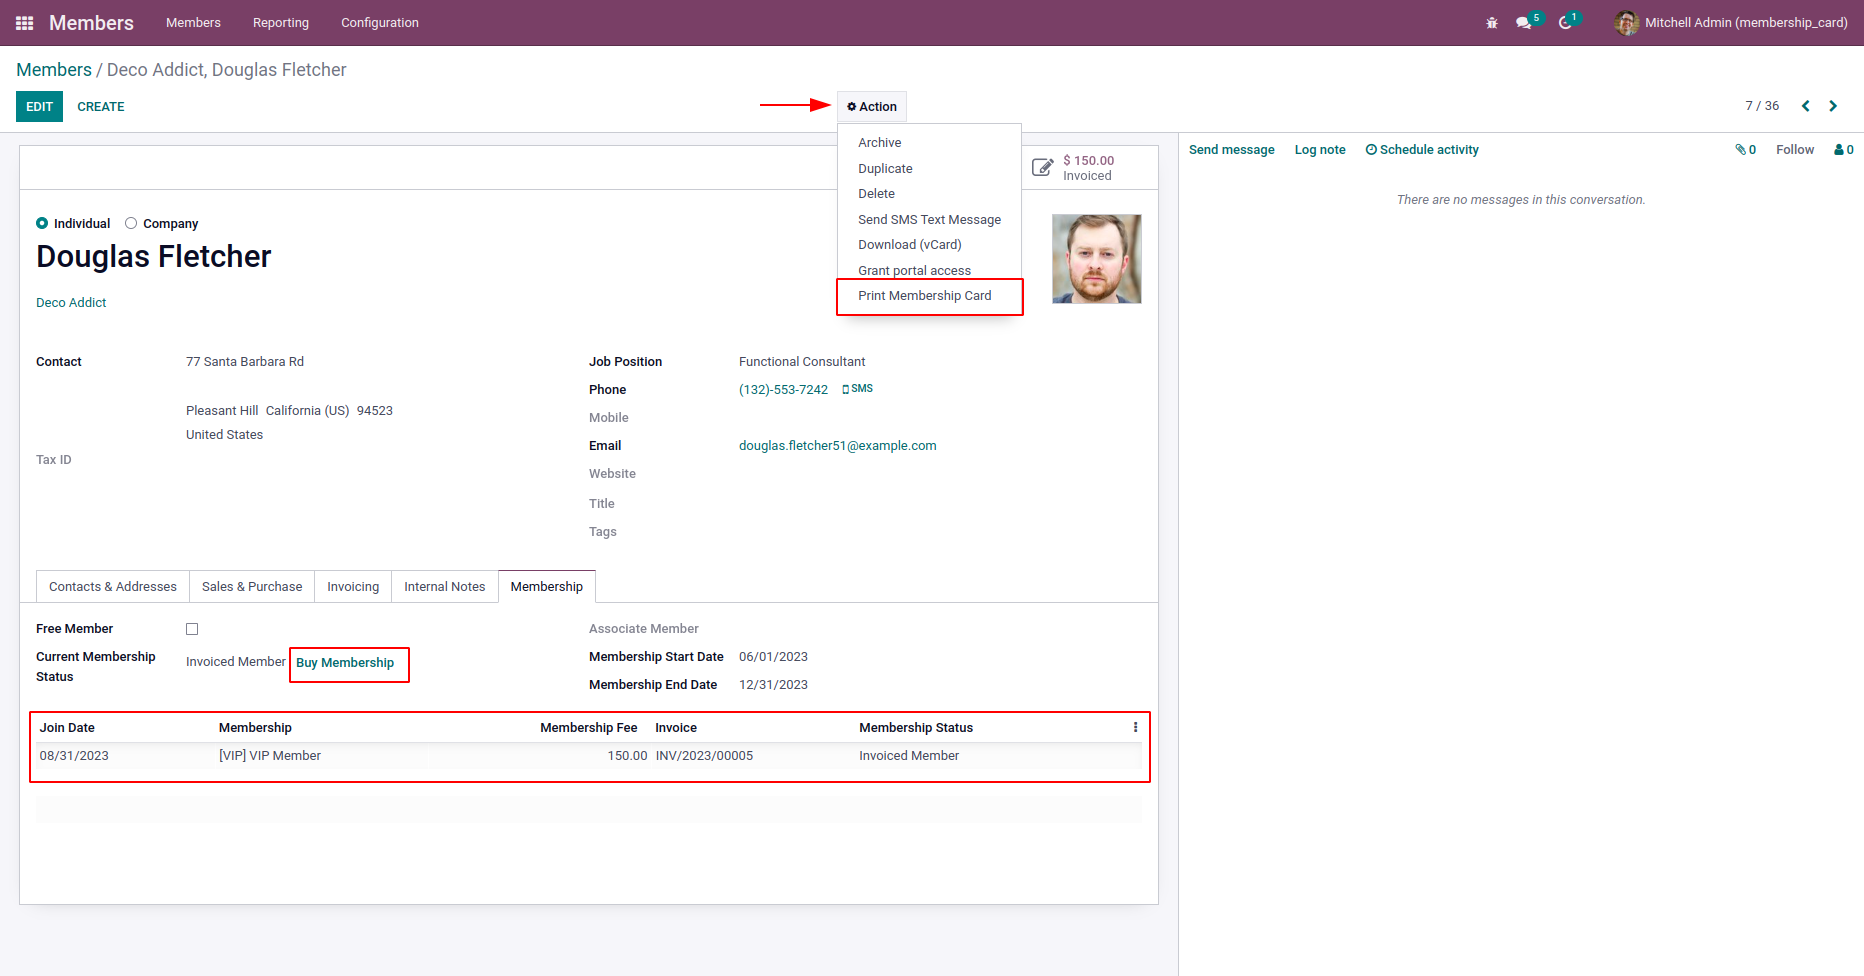Open the Reporting menu
Screen dimensions: 1864x976
click(x=280, y=23)
